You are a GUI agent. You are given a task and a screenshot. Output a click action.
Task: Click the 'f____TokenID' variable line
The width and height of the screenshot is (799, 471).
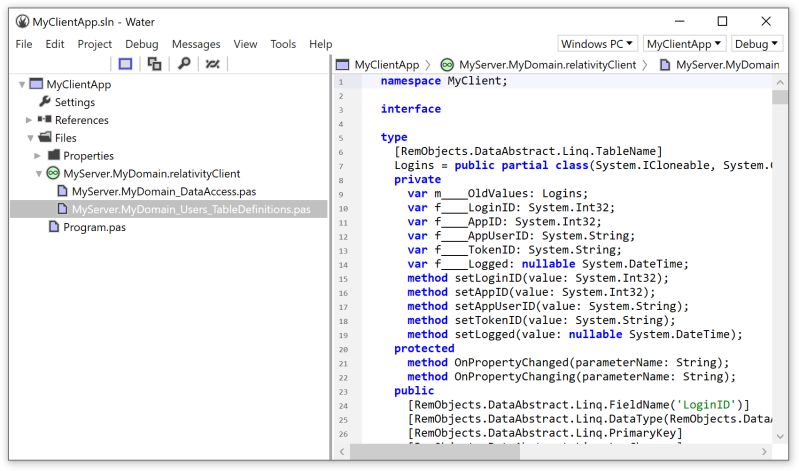coord(514,250)
